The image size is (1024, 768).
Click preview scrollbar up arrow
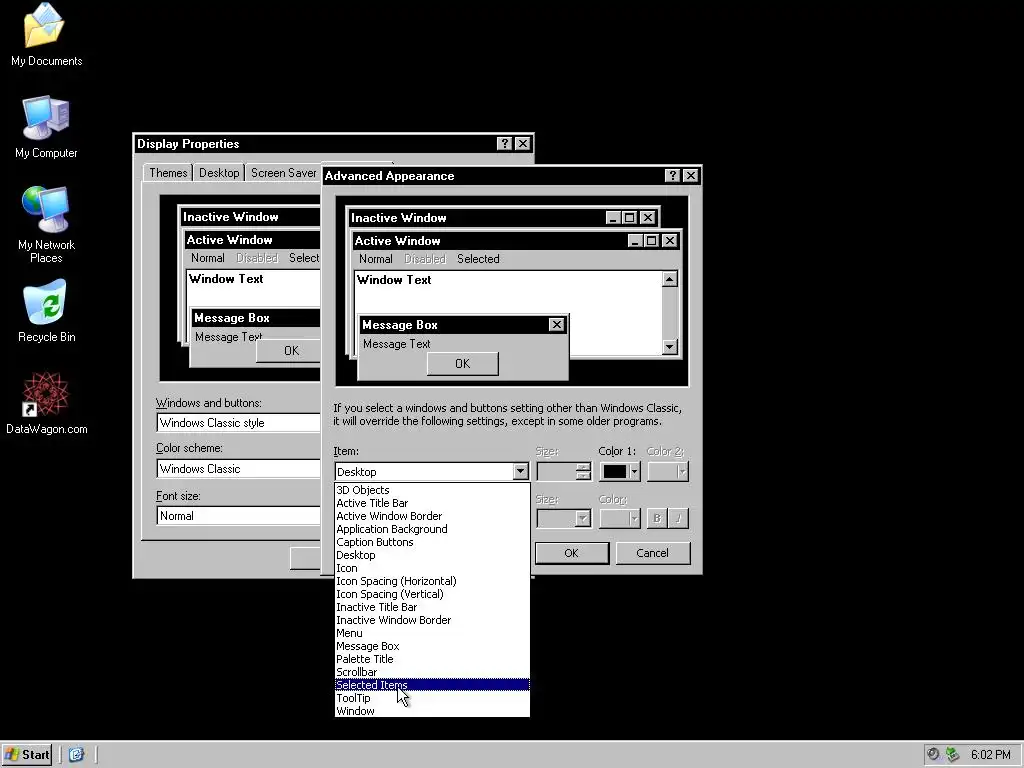(x=669, y=280)
